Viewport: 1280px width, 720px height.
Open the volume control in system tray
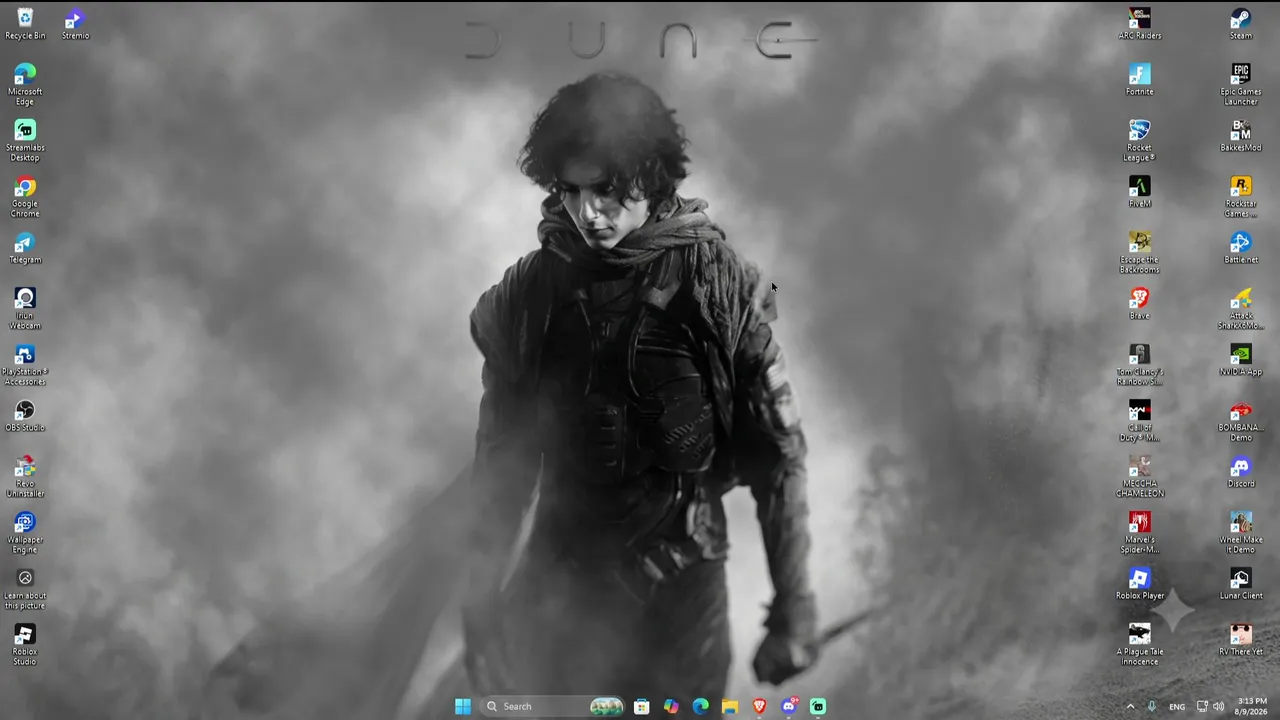click(1218, 707)
